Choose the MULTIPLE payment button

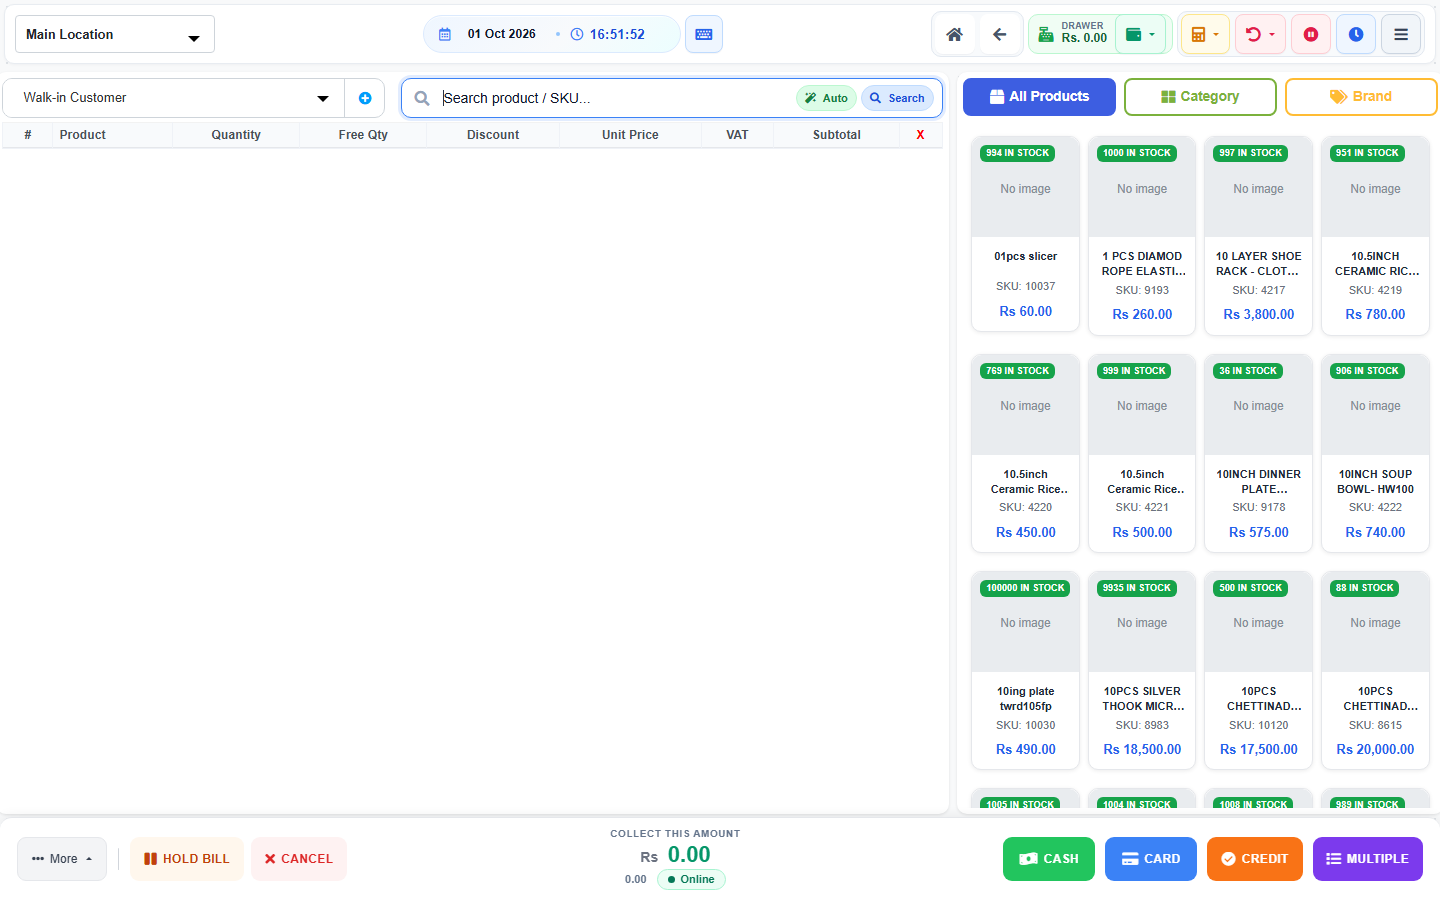click(1368, 859)
